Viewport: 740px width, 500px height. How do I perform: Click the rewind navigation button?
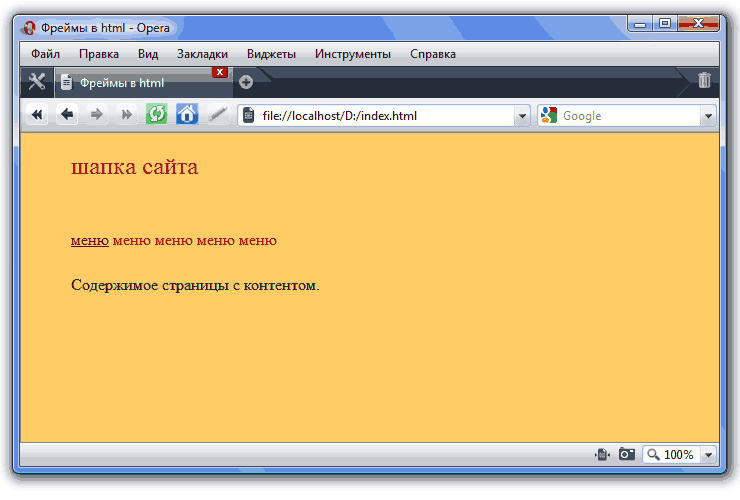click(37, 115)
